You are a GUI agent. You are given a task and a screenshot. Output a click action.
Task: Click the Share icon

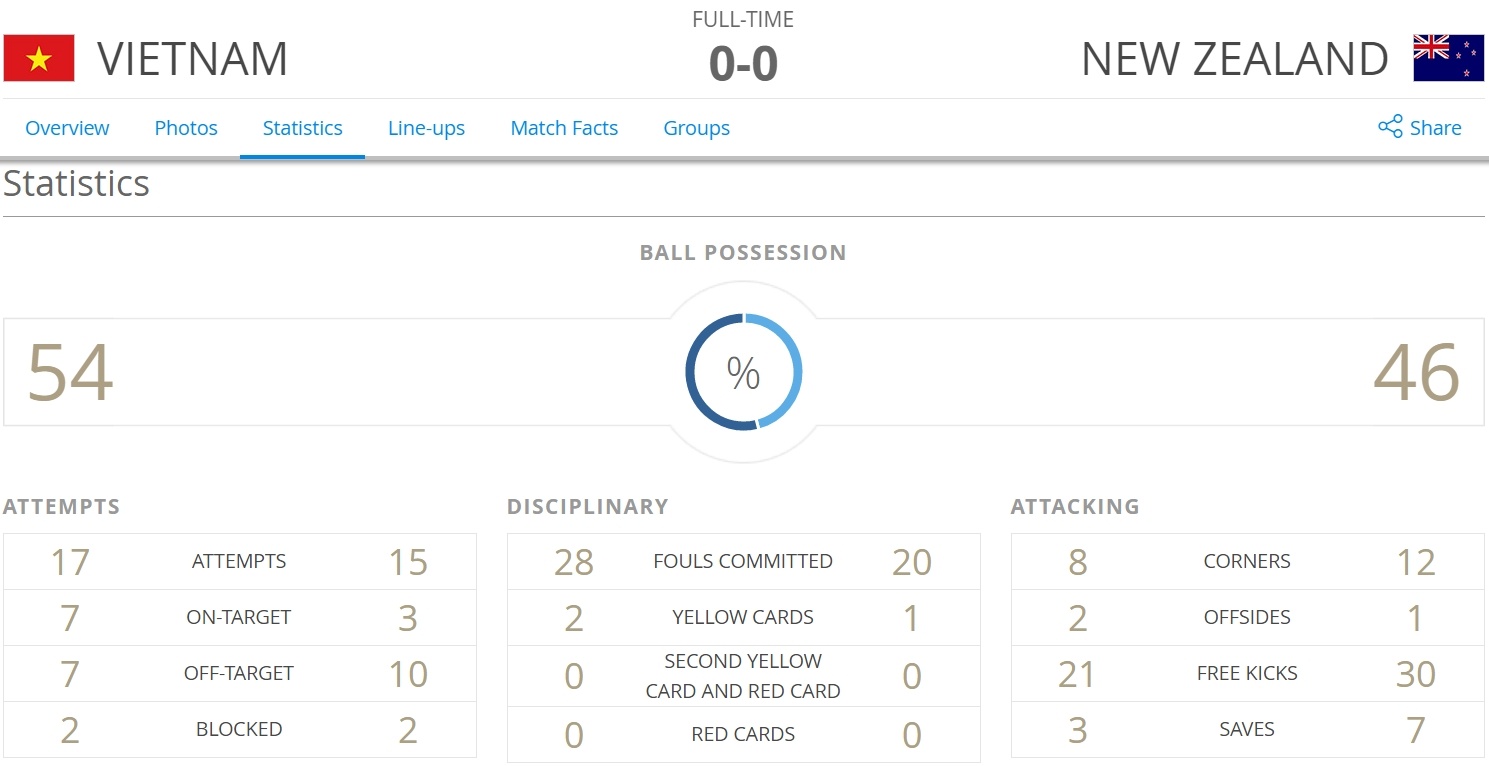1390,127
